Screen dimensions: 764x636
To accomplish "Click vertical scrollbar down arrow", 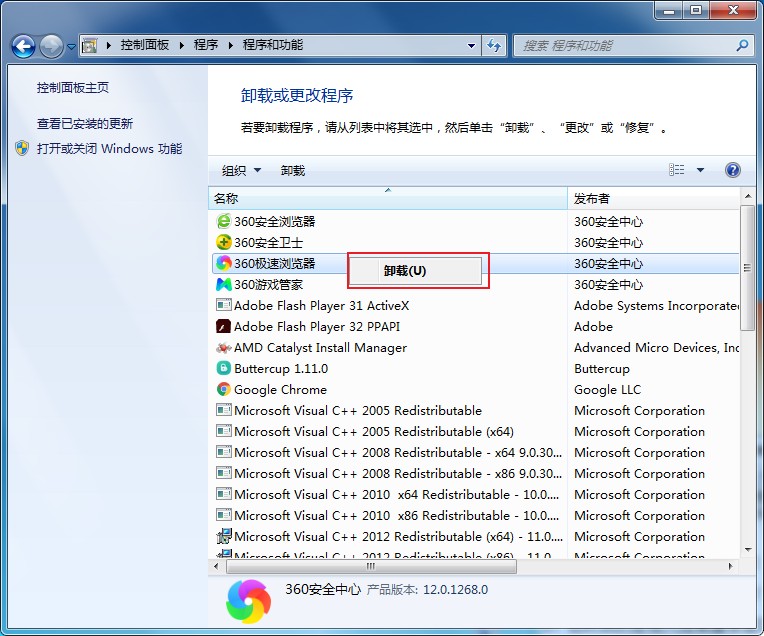I will [x=747, y=550].
